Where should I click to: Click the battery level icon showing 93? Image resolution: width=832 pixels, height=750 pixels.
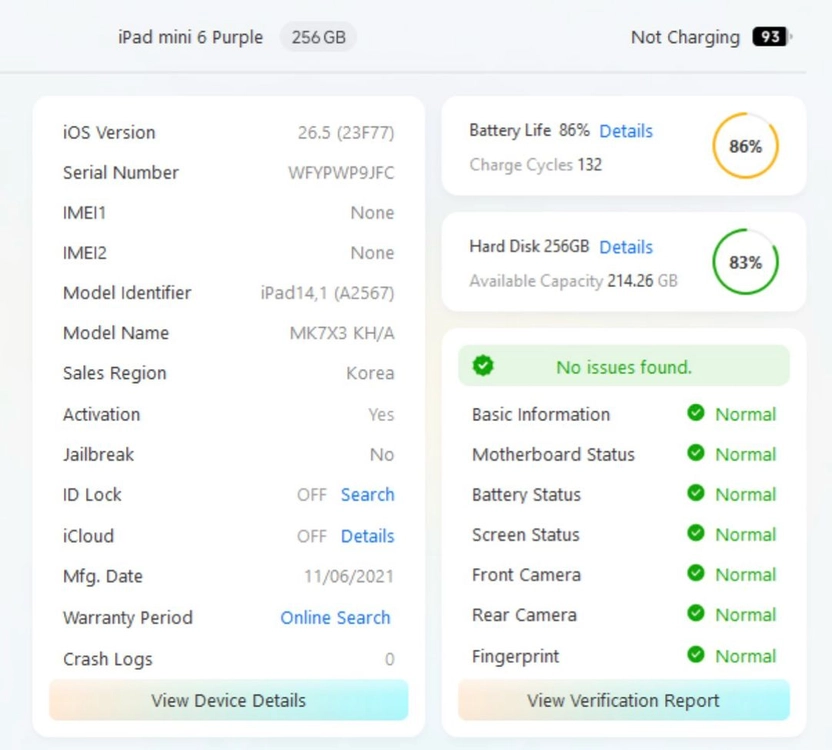pos(772,37)
